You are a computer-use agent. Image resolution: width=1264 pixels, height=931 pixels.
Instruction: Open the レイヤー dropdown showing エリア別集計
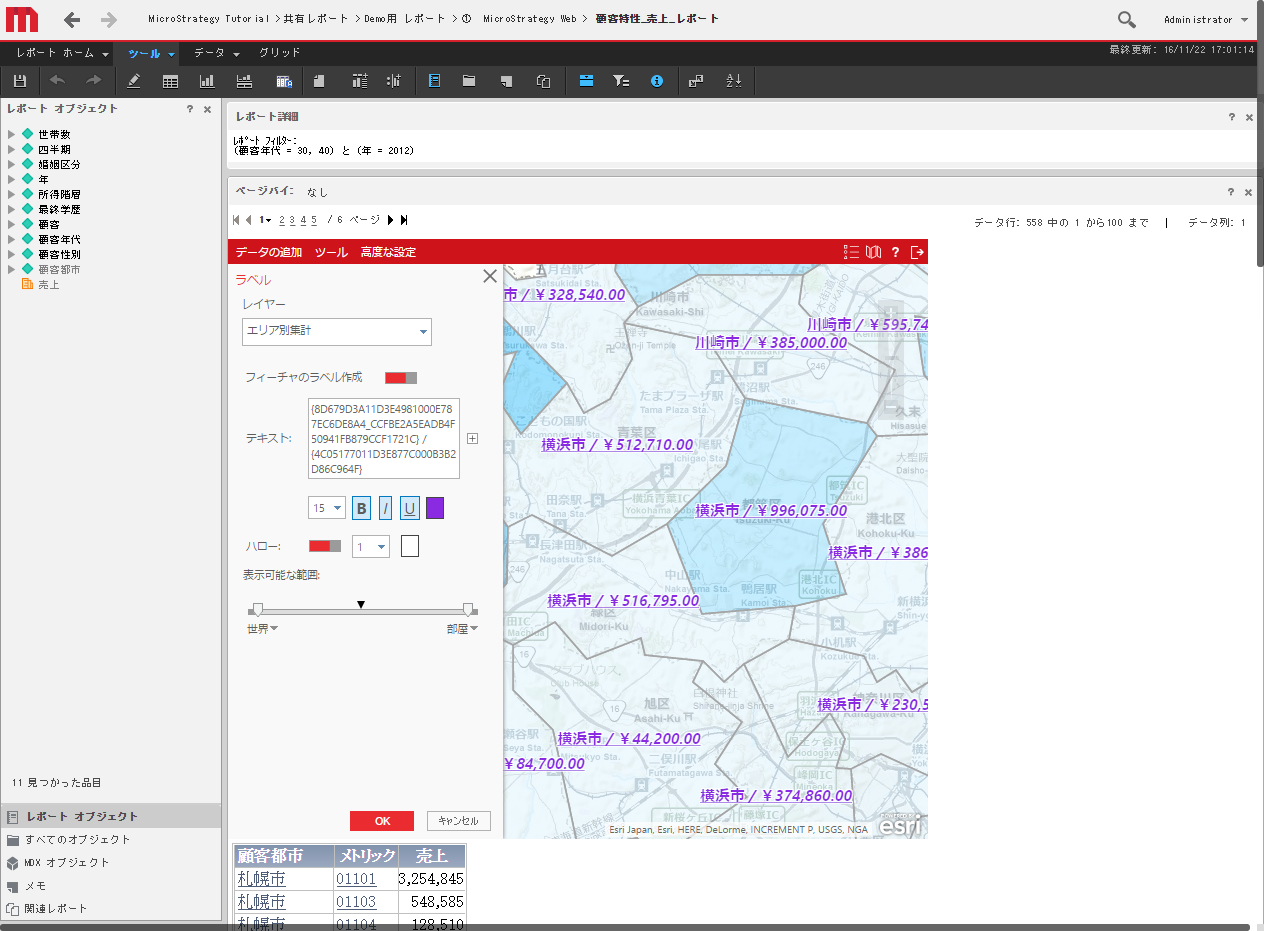(x=337, y=331)
